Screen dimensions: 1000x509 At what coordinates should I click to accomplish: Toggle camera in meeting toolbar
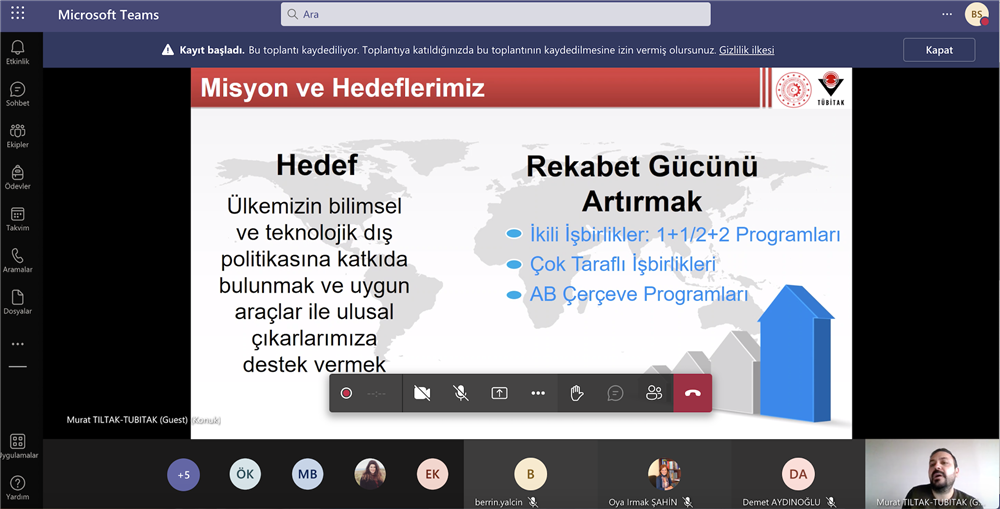pyautogui.click(x=422, y=394)
